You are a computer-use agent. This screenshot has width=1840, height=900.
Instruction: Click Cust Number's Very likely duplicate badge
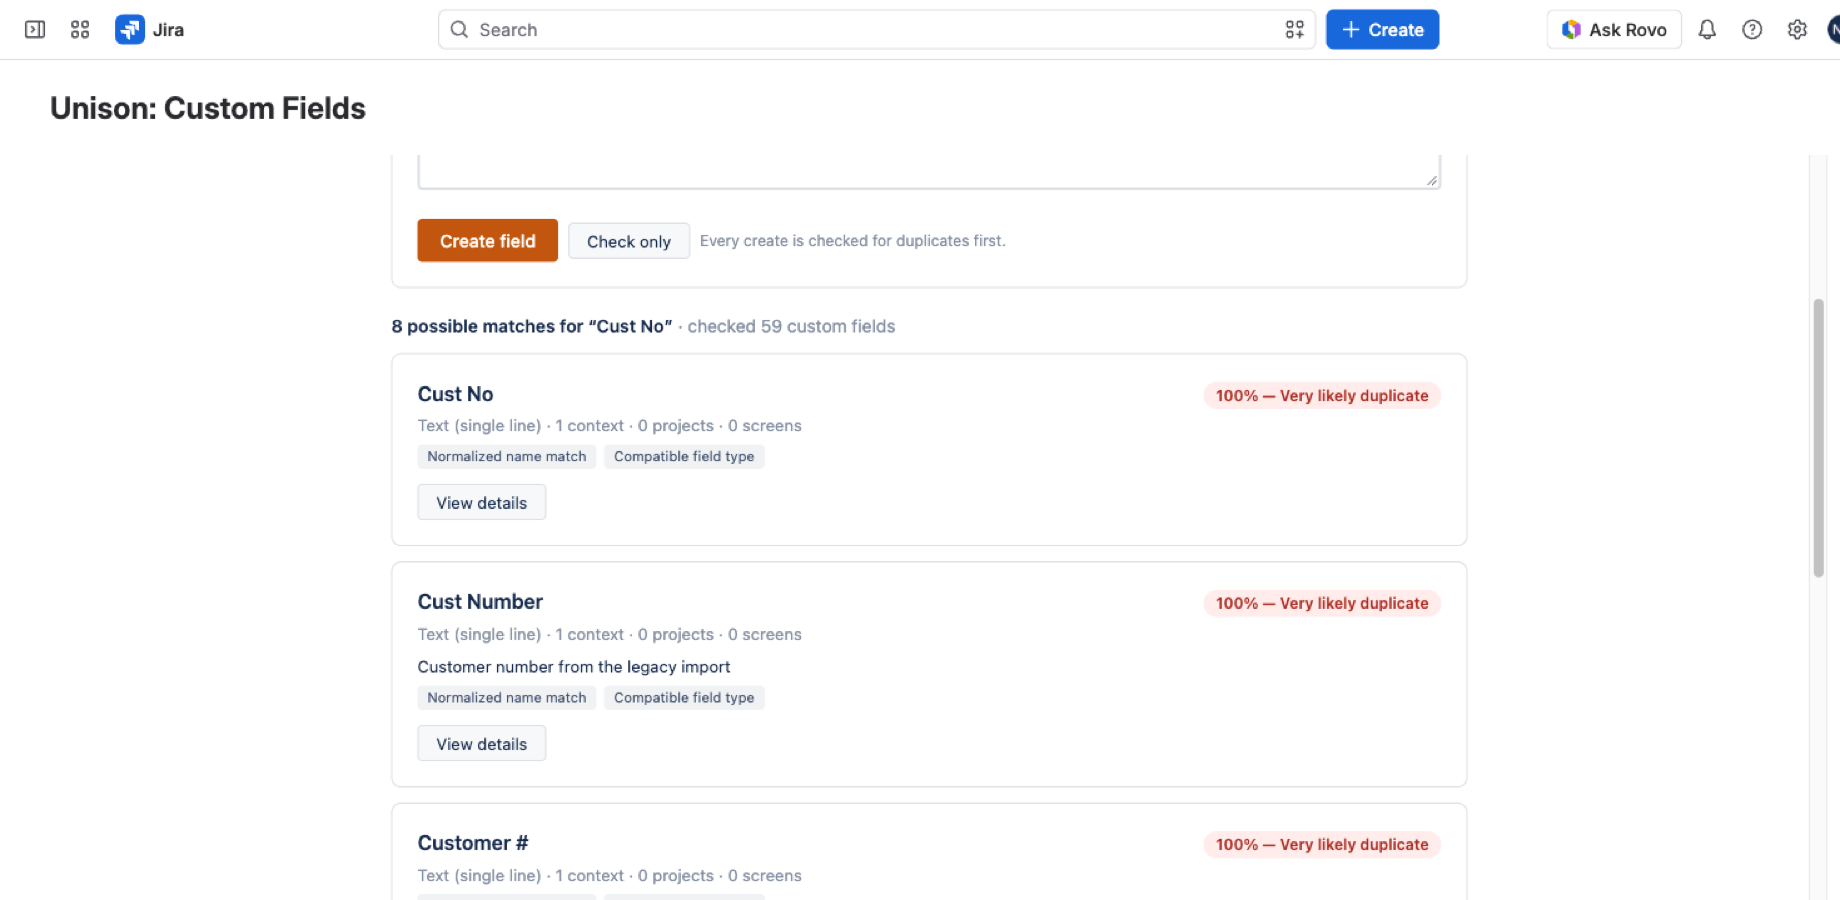1322,604
